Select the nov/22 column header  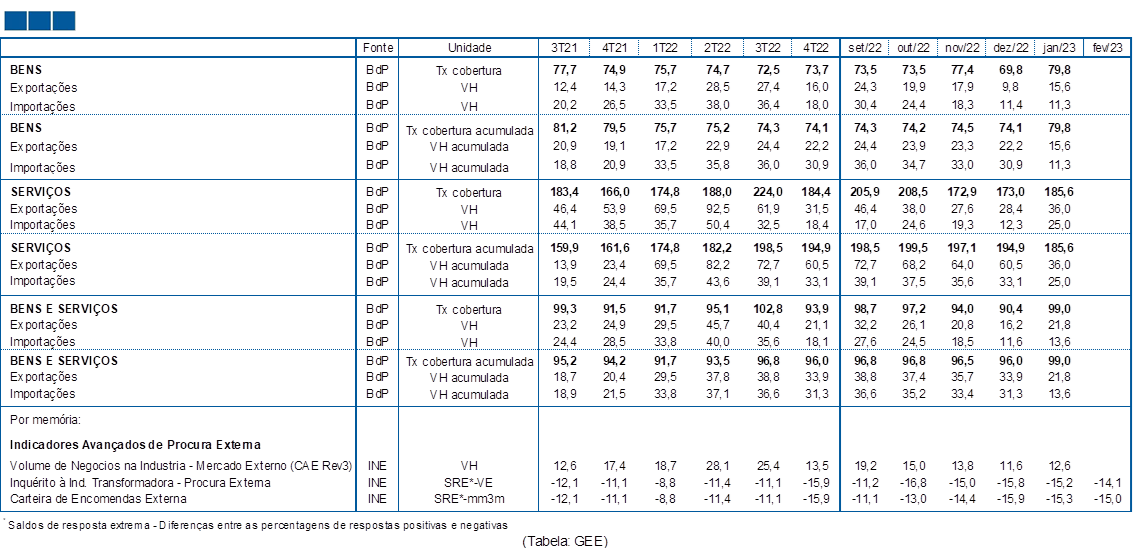coord(962,48)
